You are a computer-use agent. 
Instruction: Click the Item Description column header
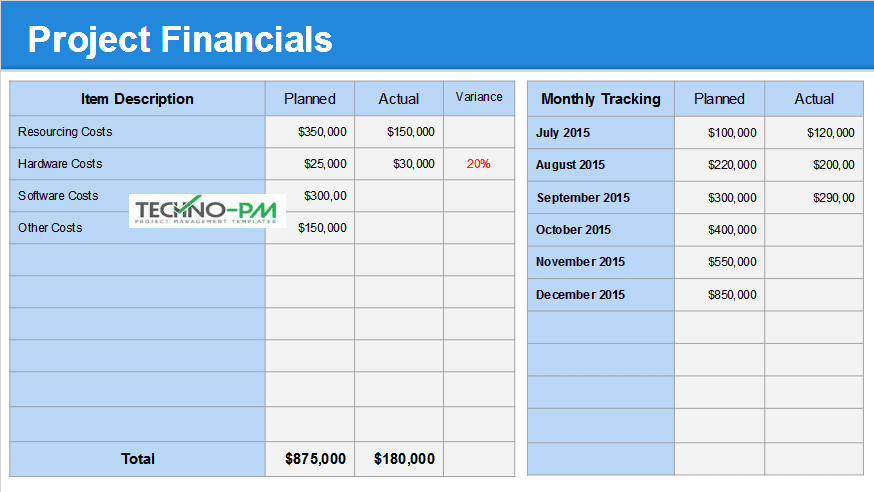137,99
